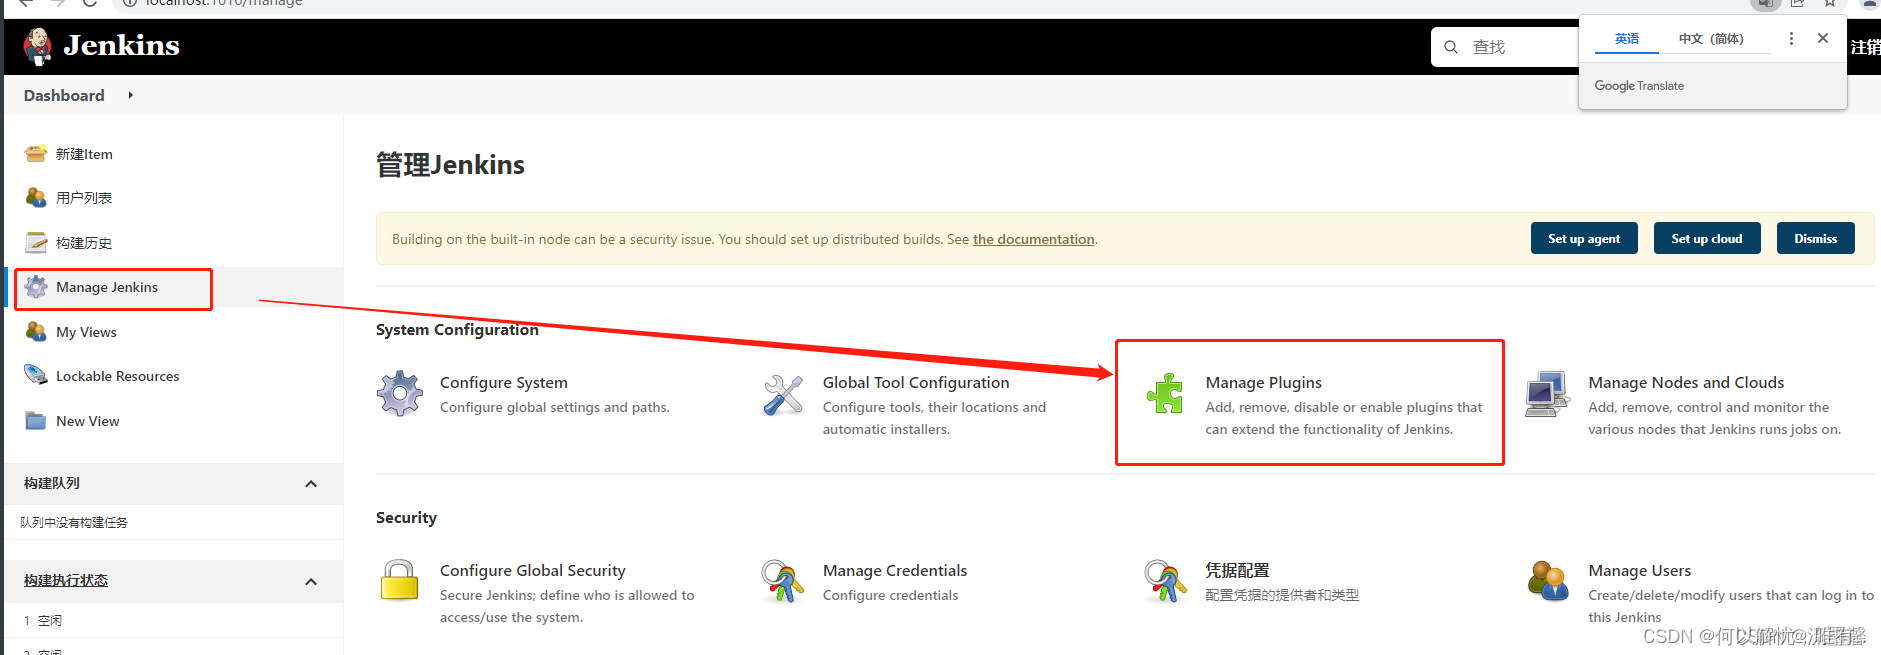Click the search magnifier icon
1881x655 pixels.
[1451, 47]
